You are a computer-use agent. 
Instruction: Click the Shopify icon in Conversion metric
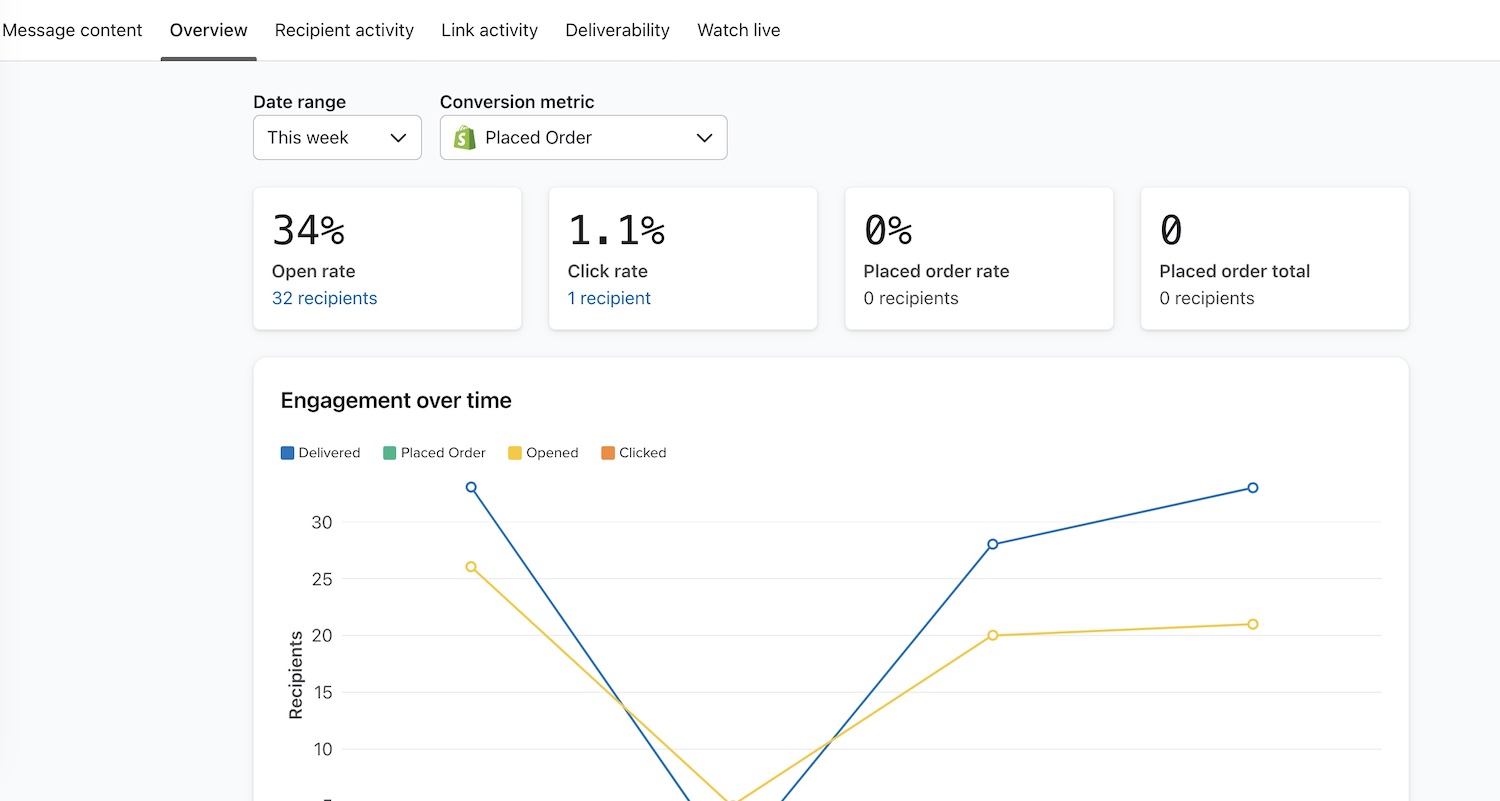tap(464, 137)
